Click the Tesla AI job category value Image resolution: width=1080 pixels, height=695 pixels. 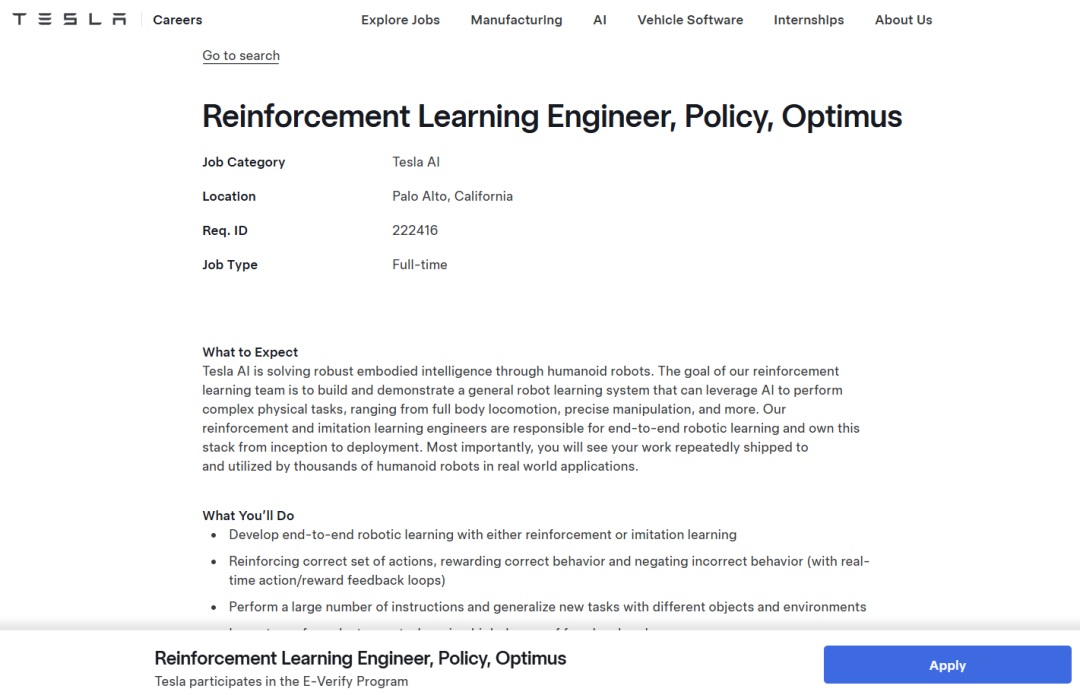click(416, 162)
